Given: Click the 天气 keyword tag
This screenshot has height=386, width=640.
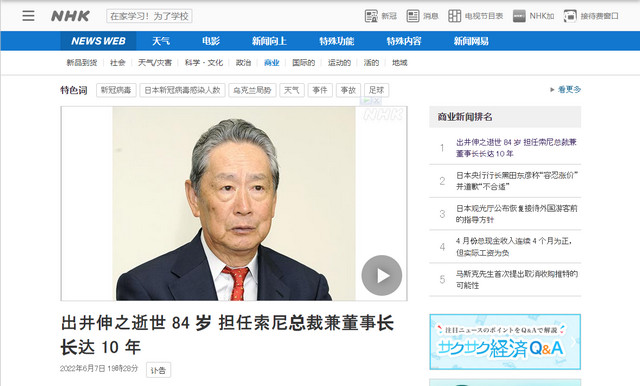Looking at the screenshot, I should point(291,90).
